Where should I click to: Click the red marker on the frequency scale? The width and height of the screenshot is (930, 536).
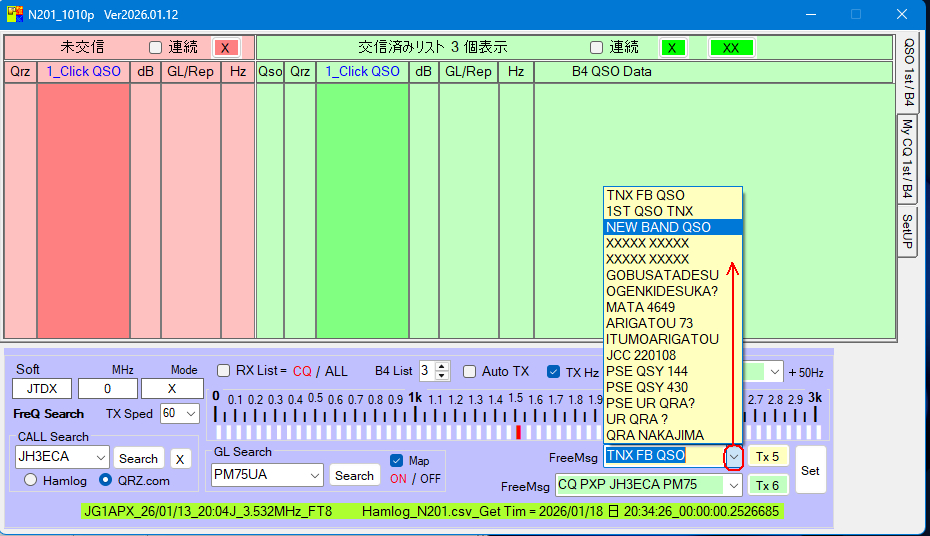point(518,432)
